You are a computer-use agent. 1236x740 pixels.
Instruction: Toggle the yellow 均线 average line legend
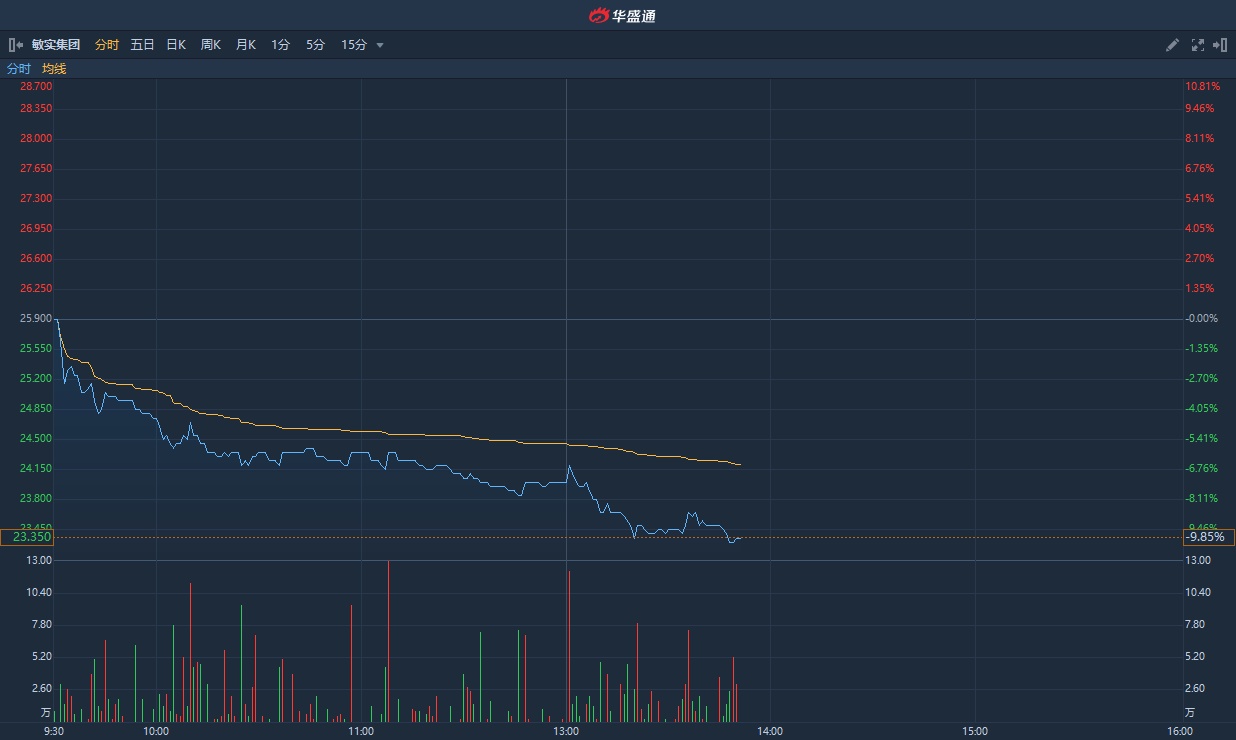(x=54, y=69)
